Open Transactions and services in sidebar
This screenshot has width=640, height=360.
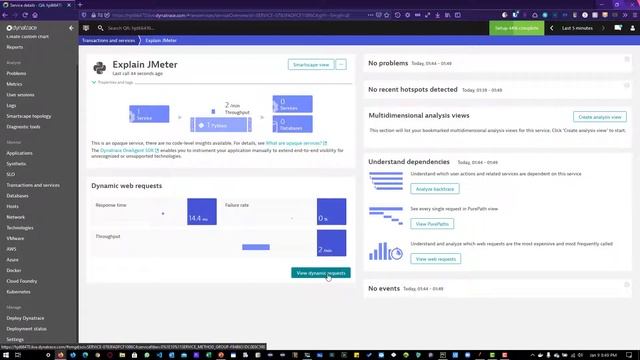(x=33, y=185)
